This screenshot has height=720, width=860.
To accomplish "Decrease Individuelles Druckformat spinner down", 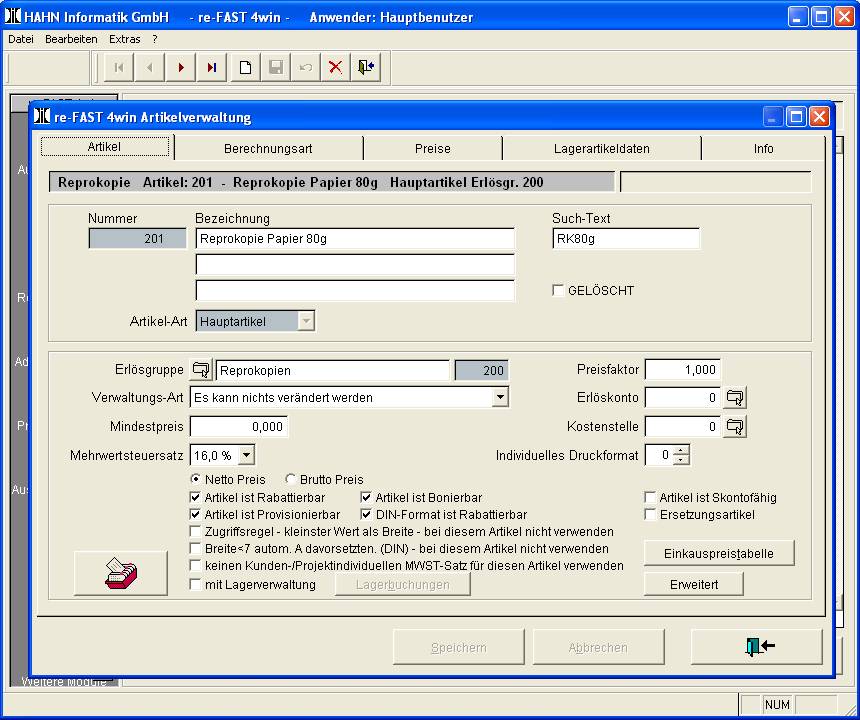I will pos(681,460).
